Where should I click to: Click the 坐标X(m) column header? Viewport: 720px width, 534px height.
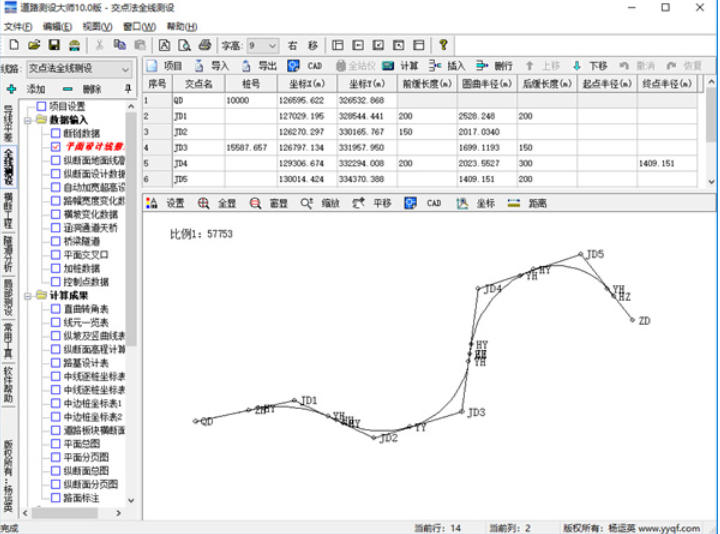click(307, 84)
